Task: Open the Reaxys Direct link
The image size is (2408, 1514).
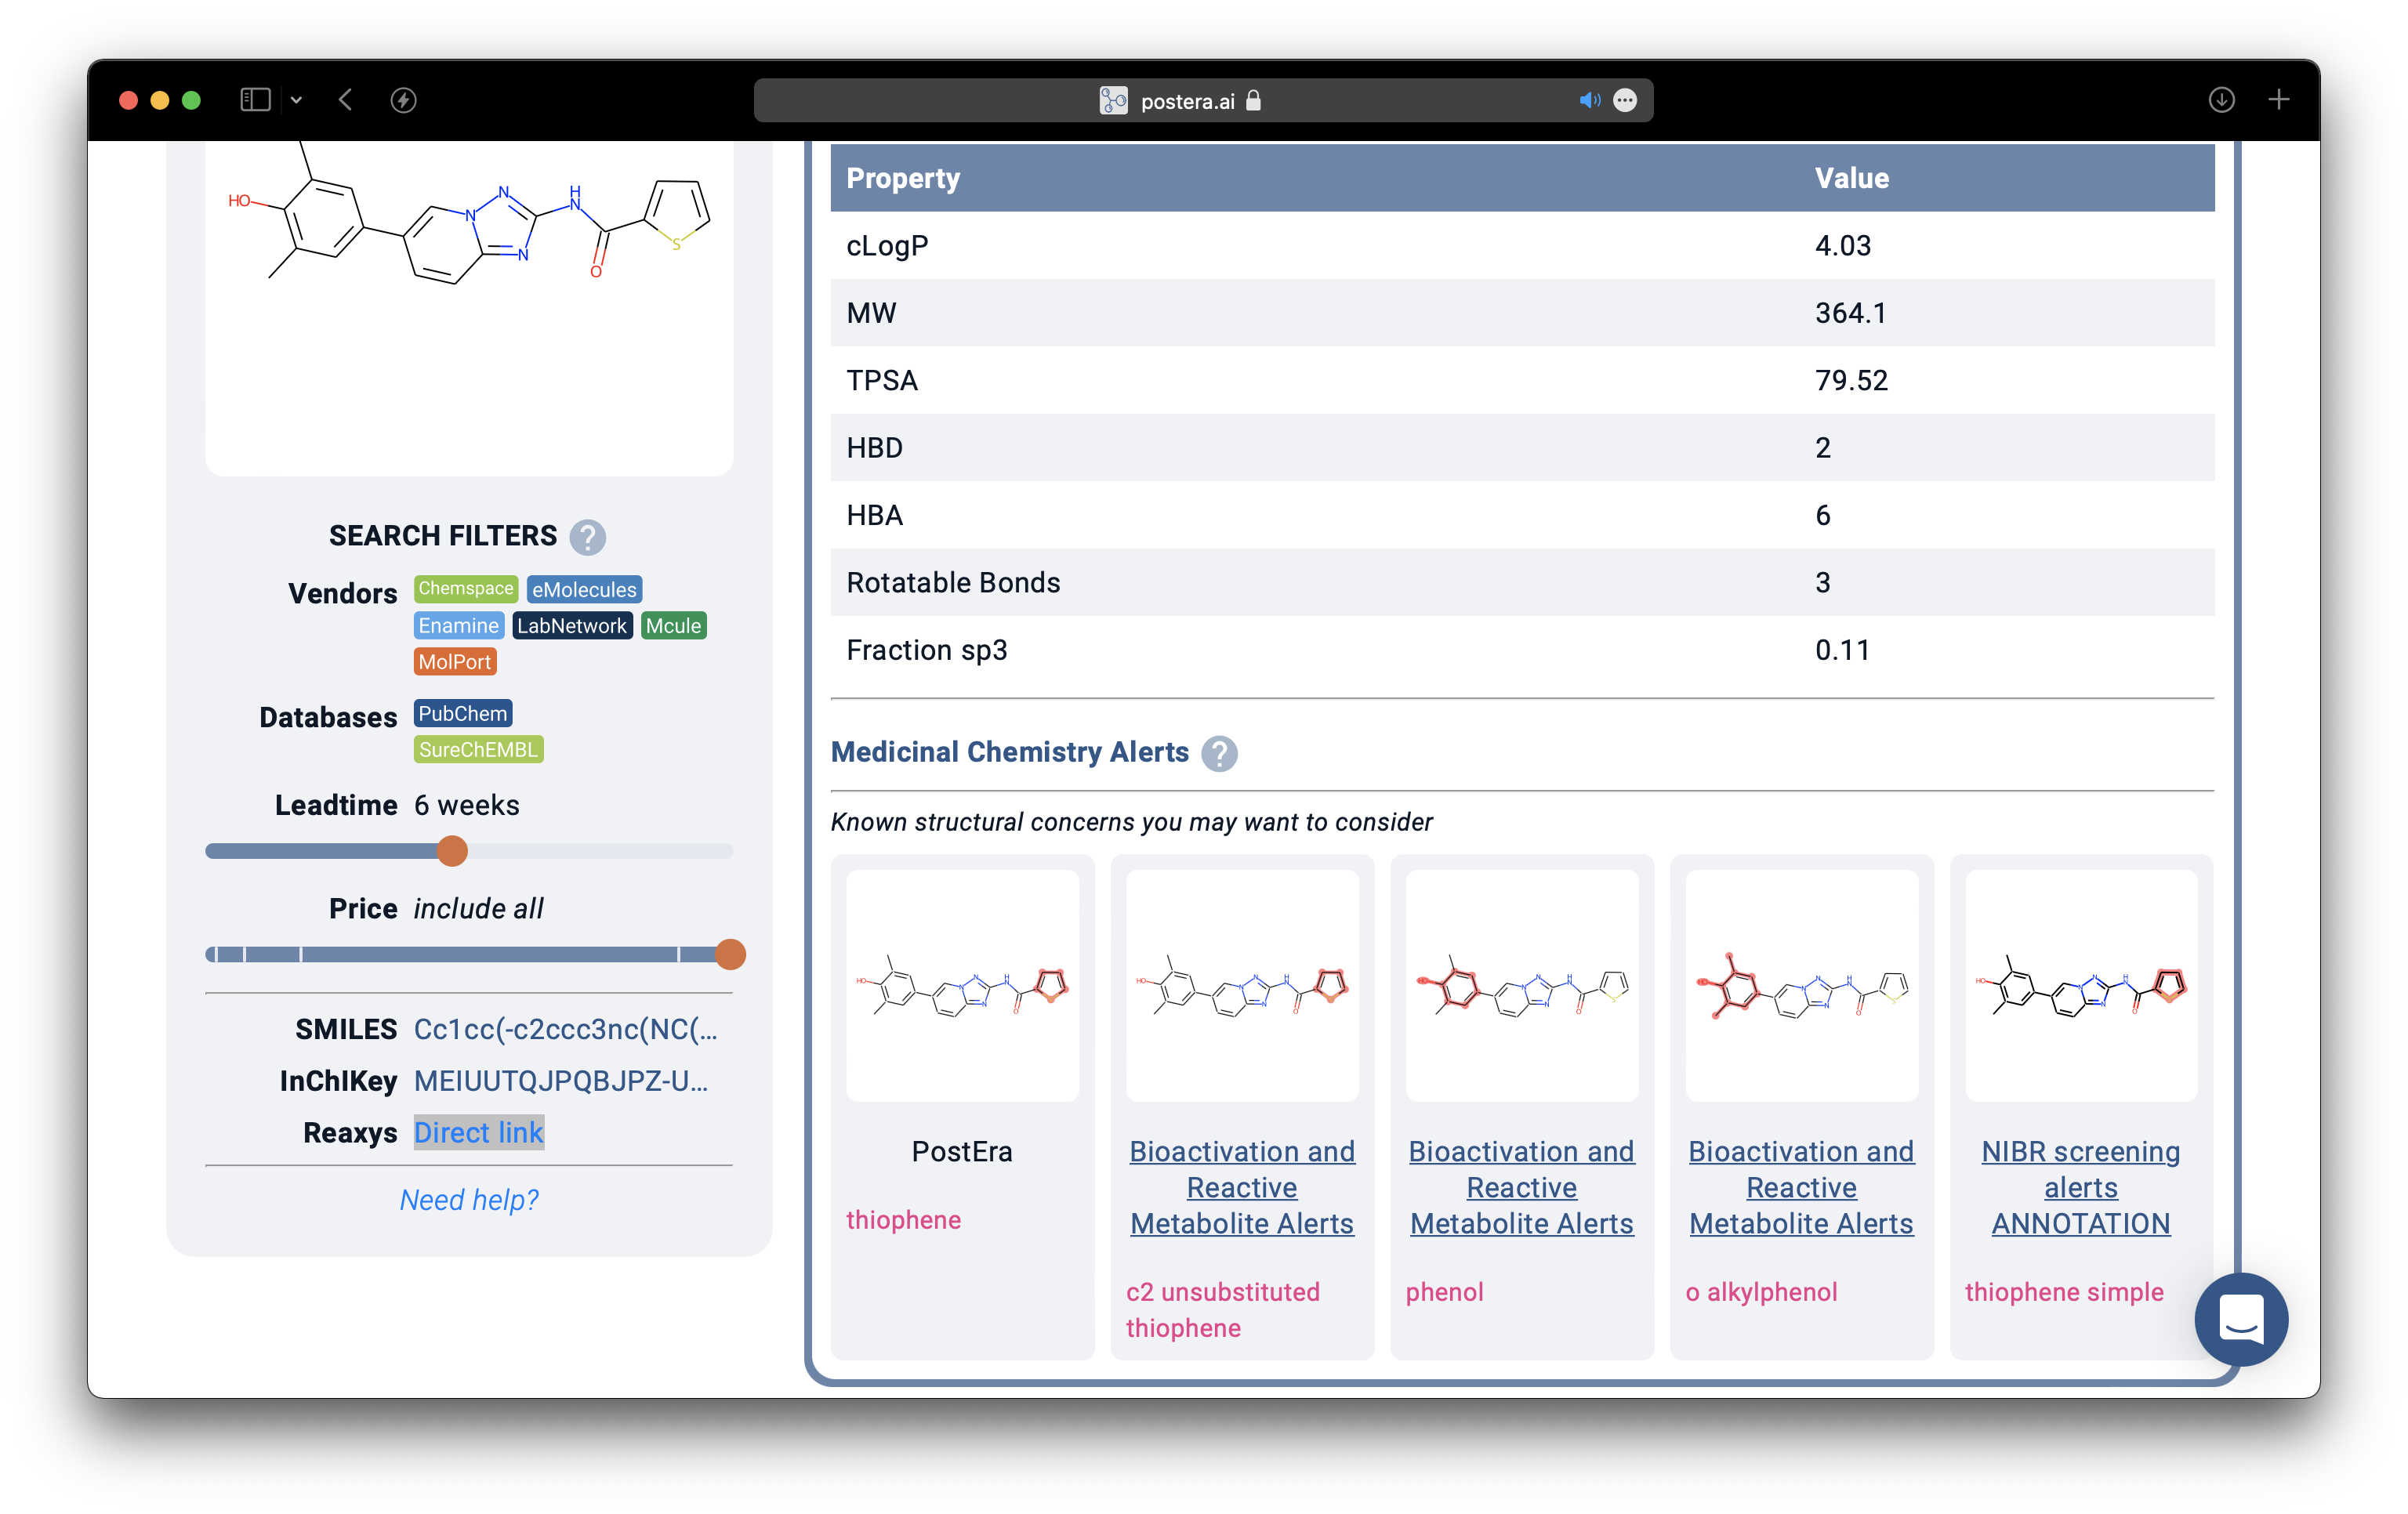Action: [479, 1132]
